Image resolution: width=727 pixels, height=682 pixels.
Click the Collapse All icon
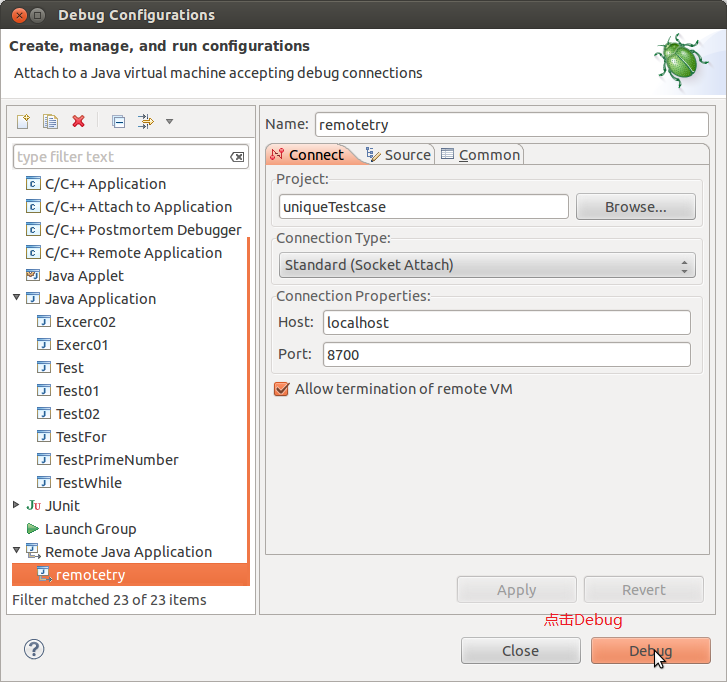point(118,121)
